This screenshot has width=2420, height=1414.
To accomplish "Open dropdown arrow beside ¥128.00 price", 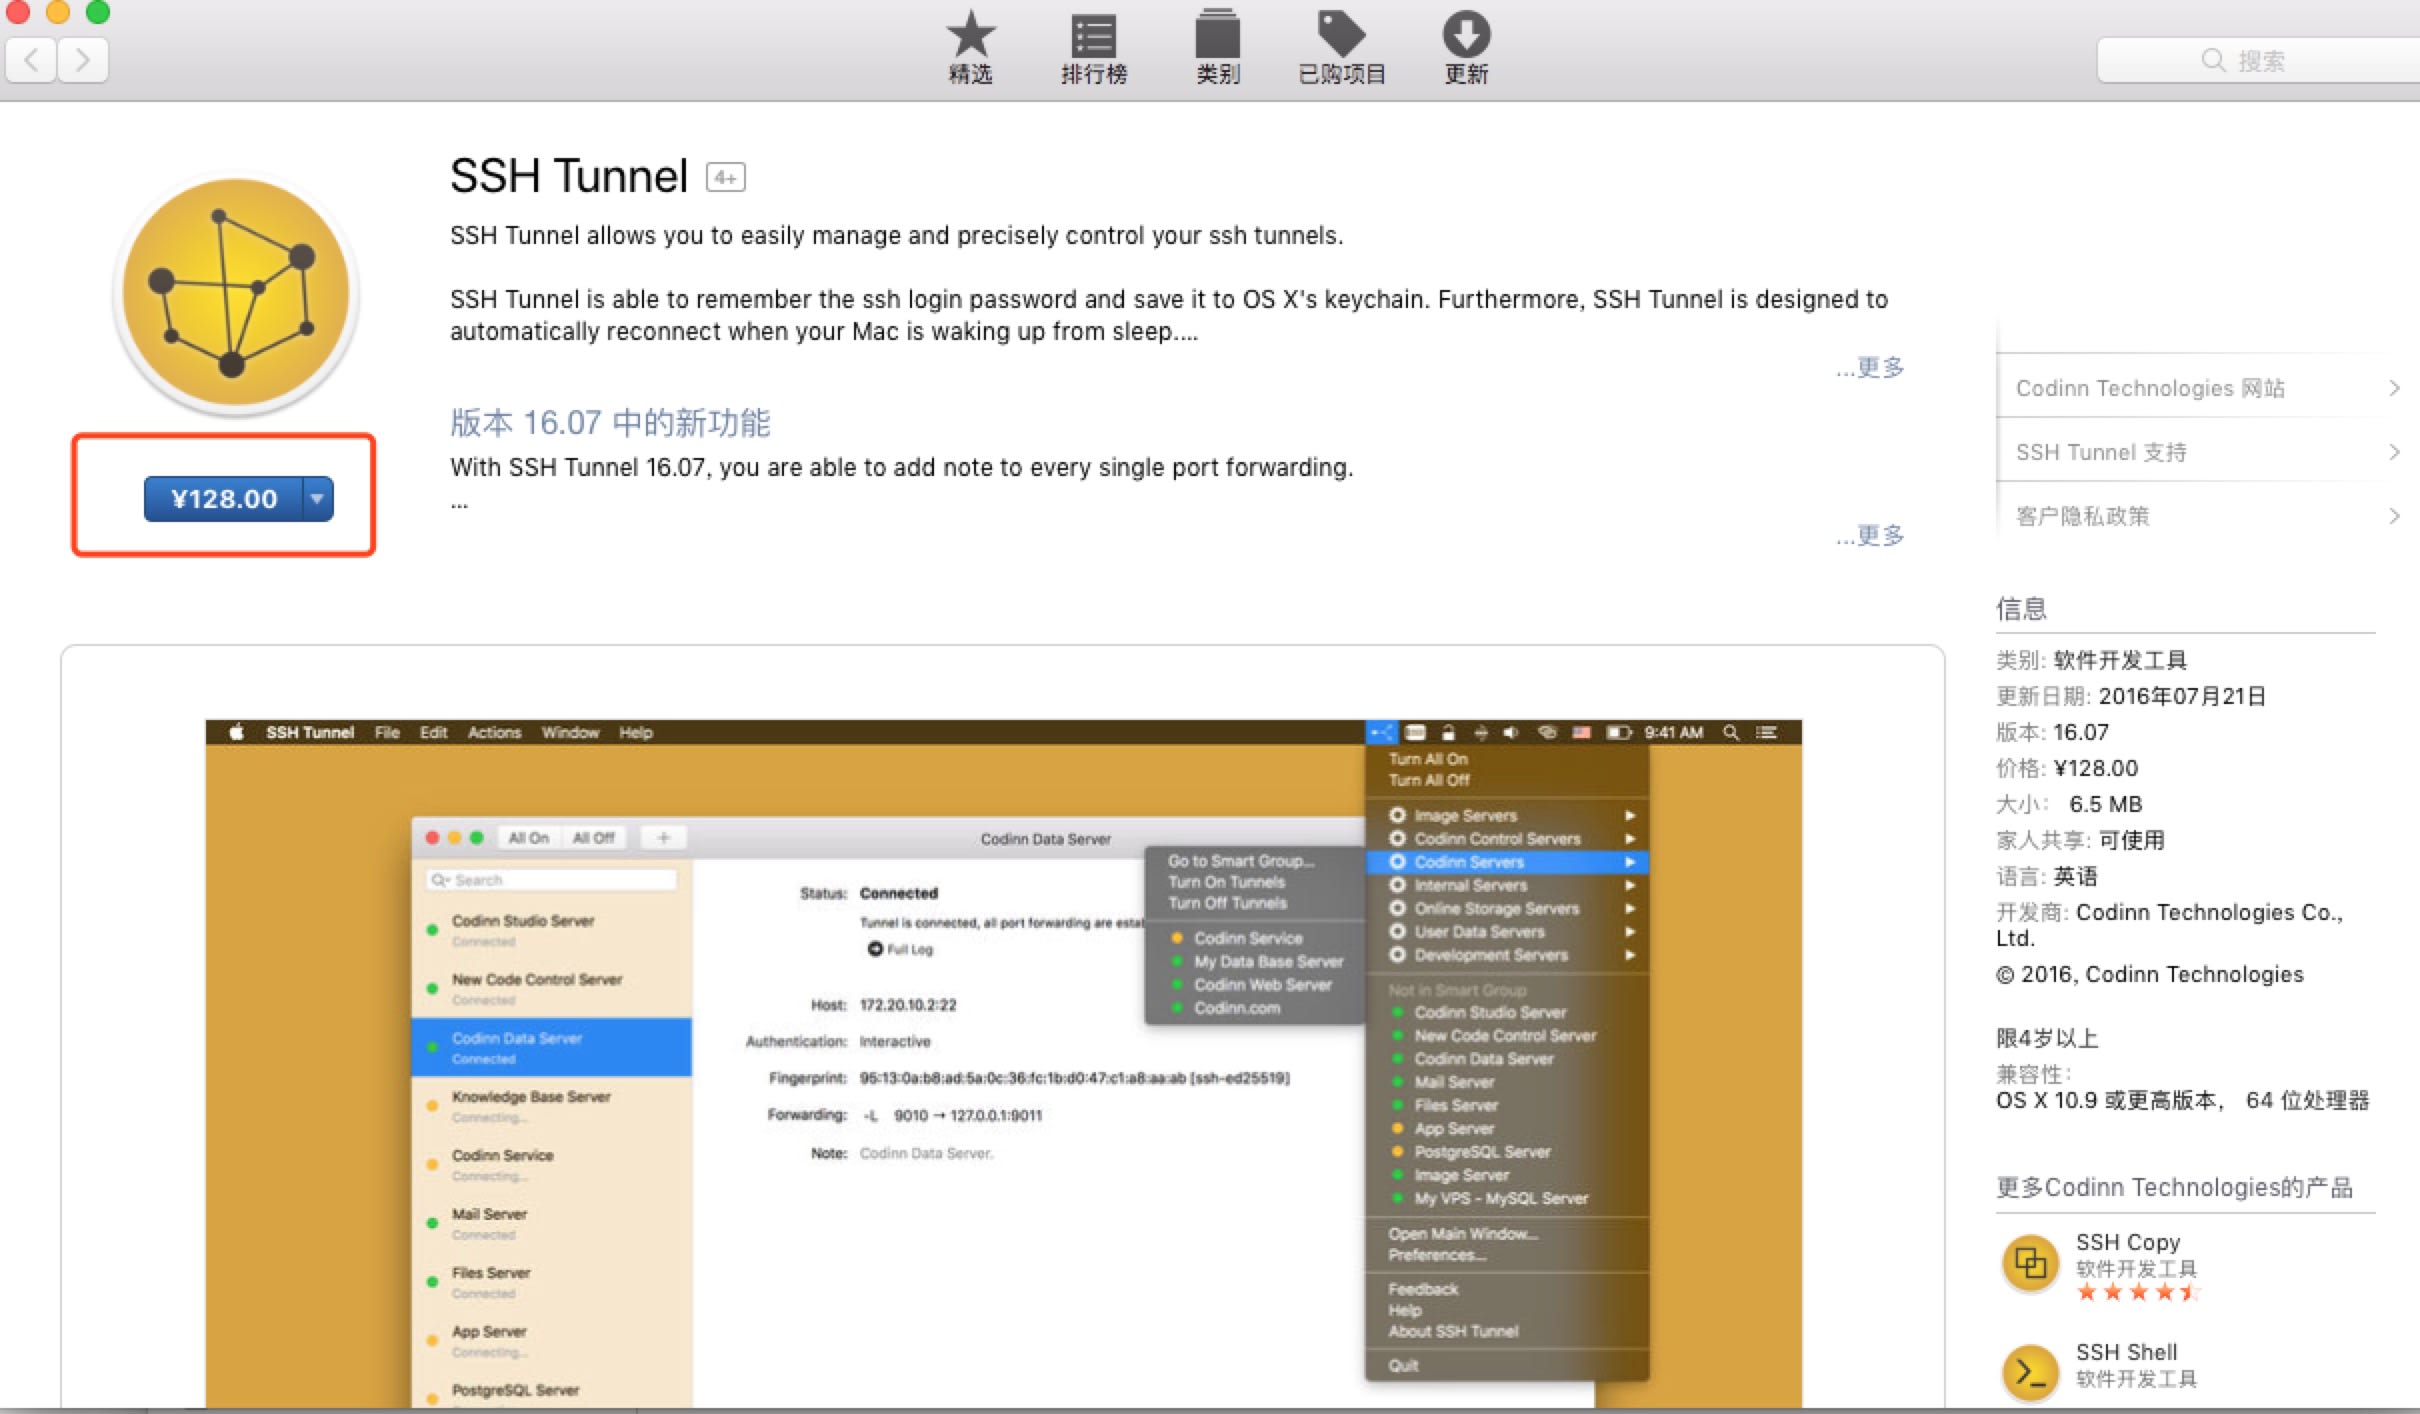I will click(x=318, y=499).
